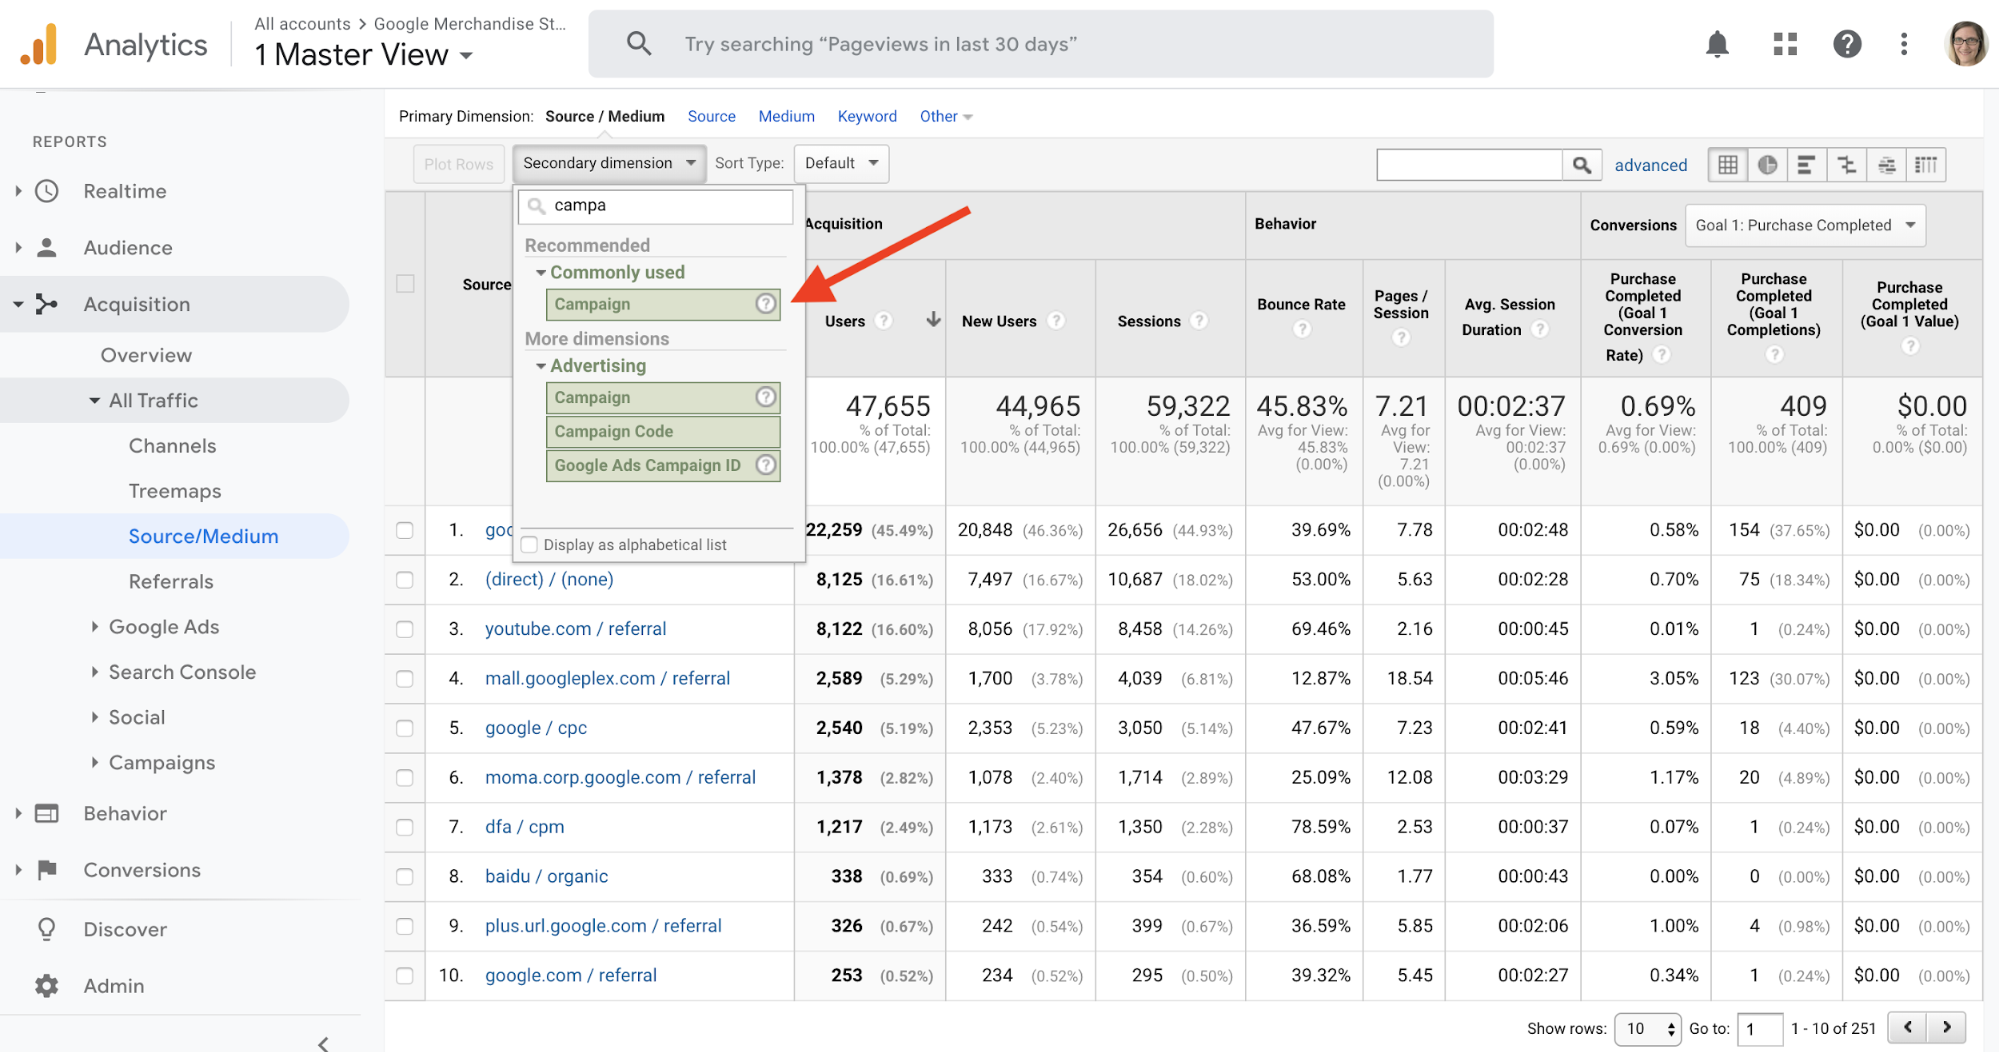Image resolution: width=1999 pixels, height=1053 pixels.
Task: Tick the select-all header checkbox
Action: tap(405, 283)
